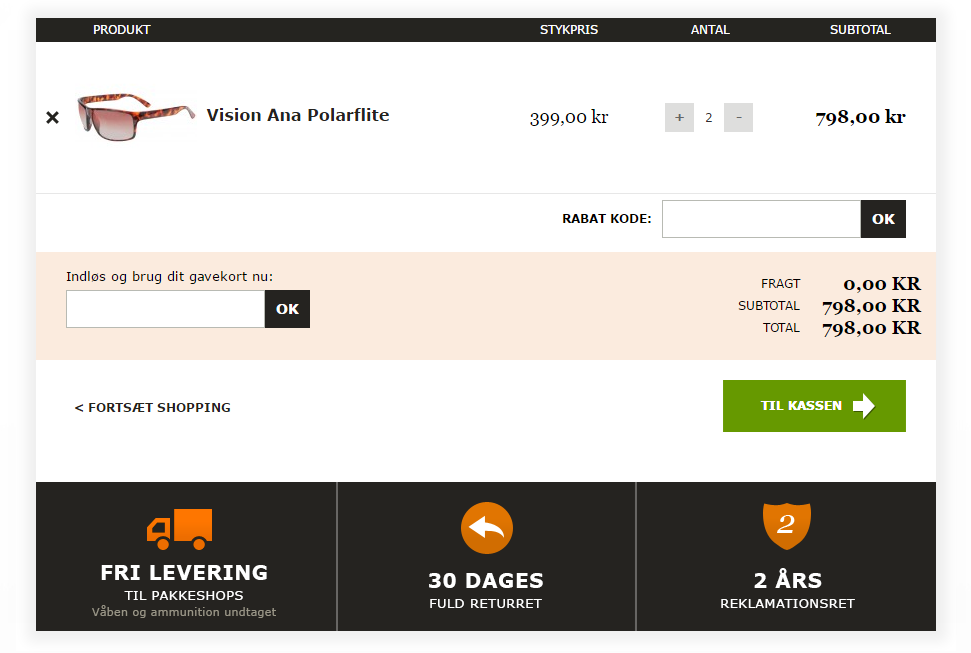This screenshot has height=653, width=971.
Task: Click the Fri levering heading
Action: [184, 573]
